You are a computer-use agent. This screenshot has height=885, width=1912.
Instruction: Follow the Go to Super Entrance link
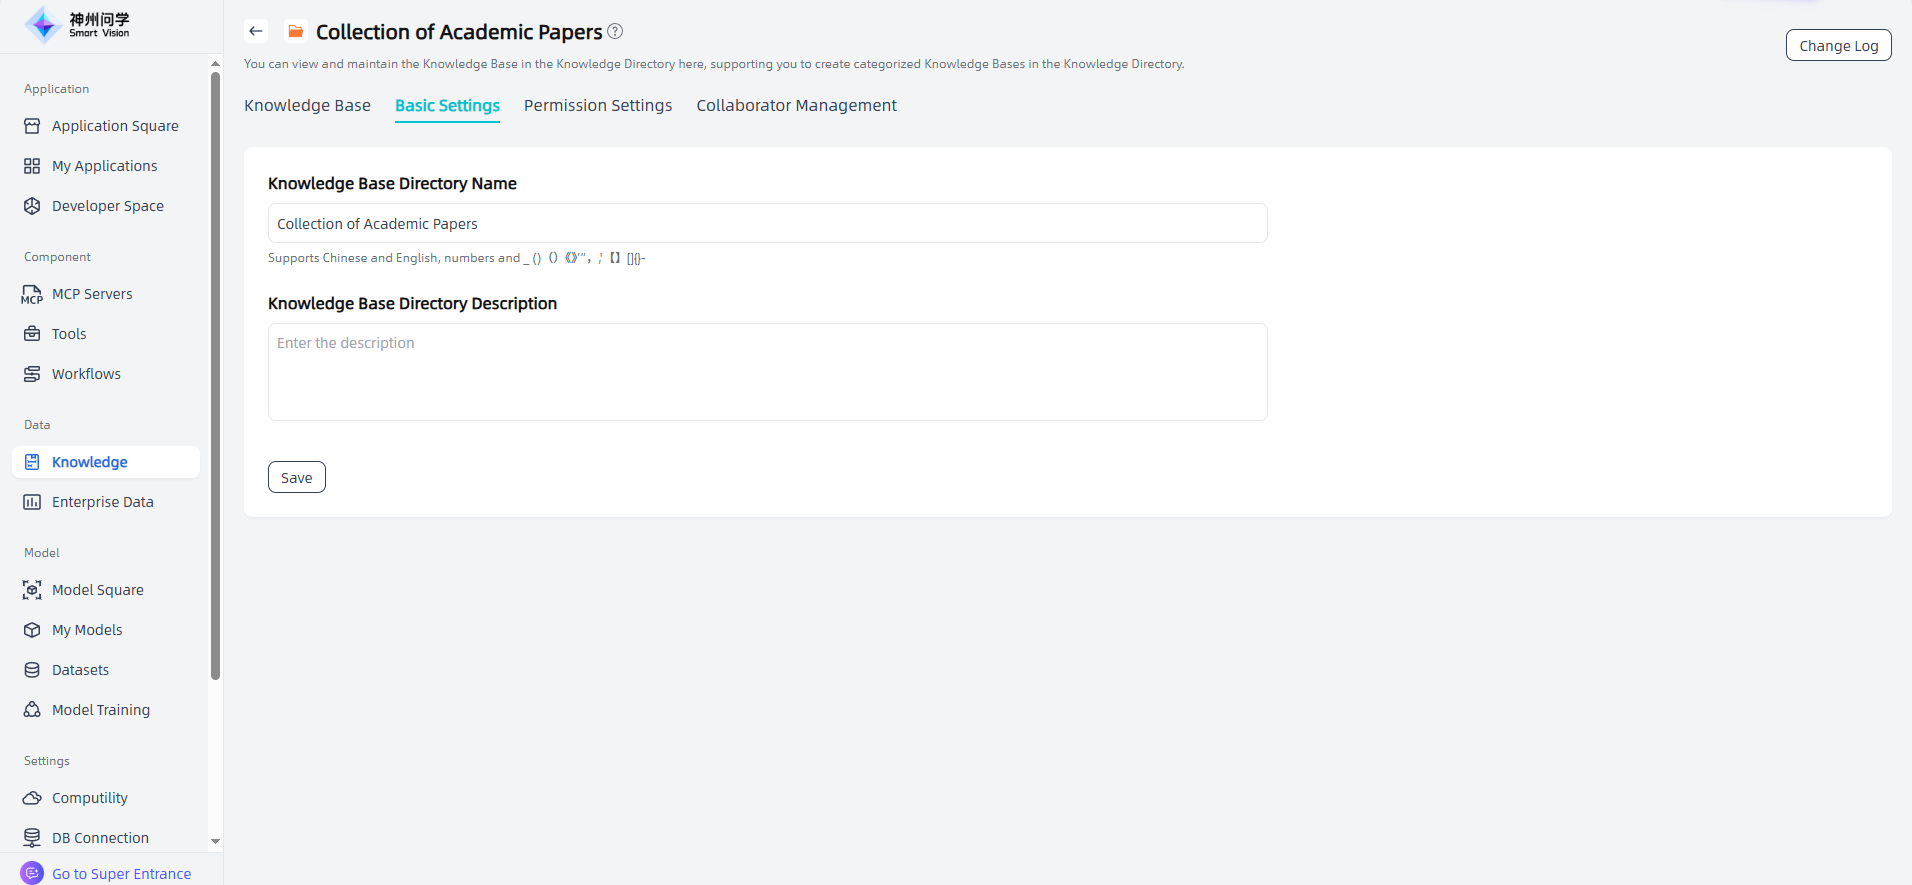pos(121,874)
